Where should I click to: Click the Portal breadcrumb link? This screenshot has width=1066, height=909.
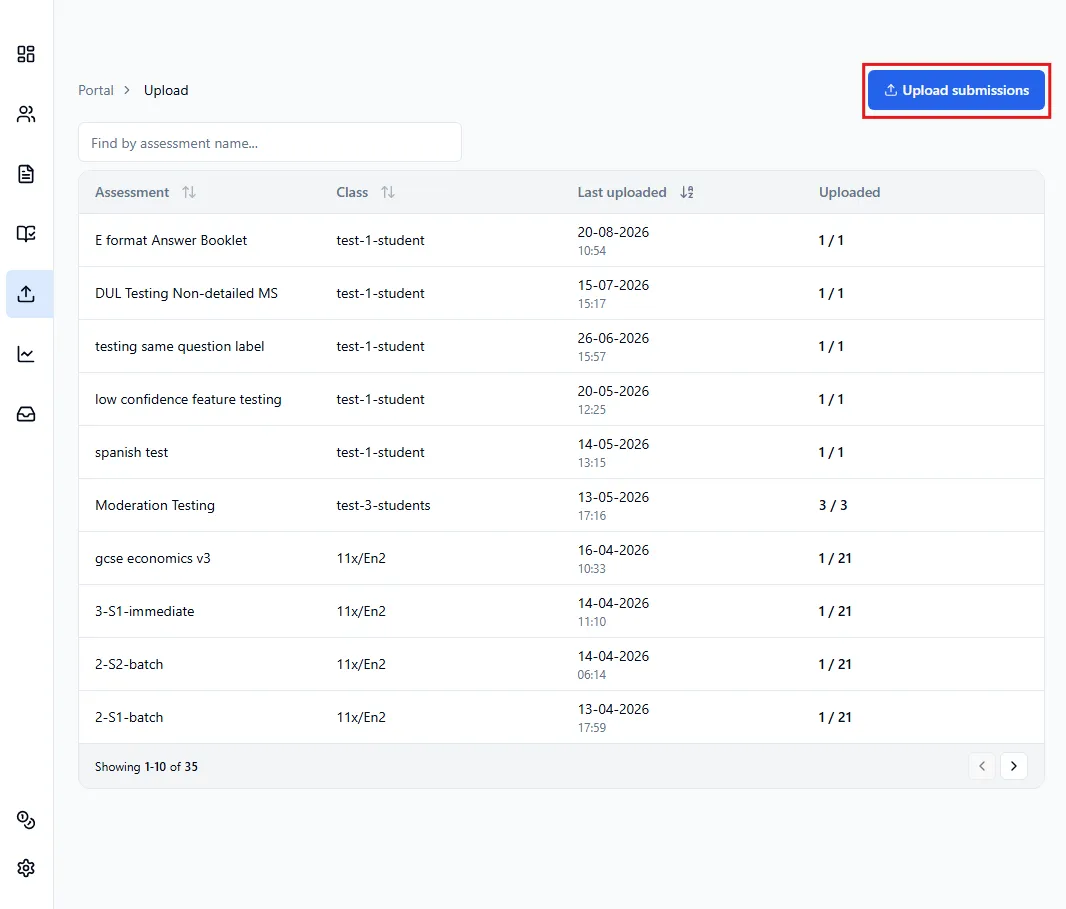tap(96, 90)
